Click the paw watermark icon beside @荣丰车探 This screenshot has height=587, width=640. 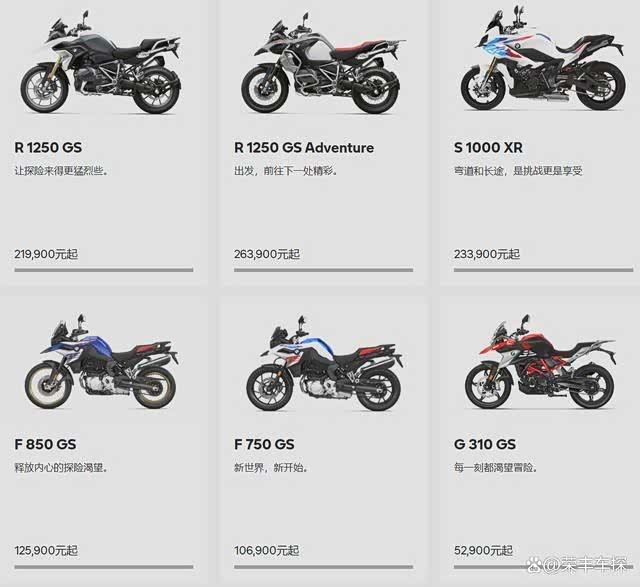tap(533, 565)
